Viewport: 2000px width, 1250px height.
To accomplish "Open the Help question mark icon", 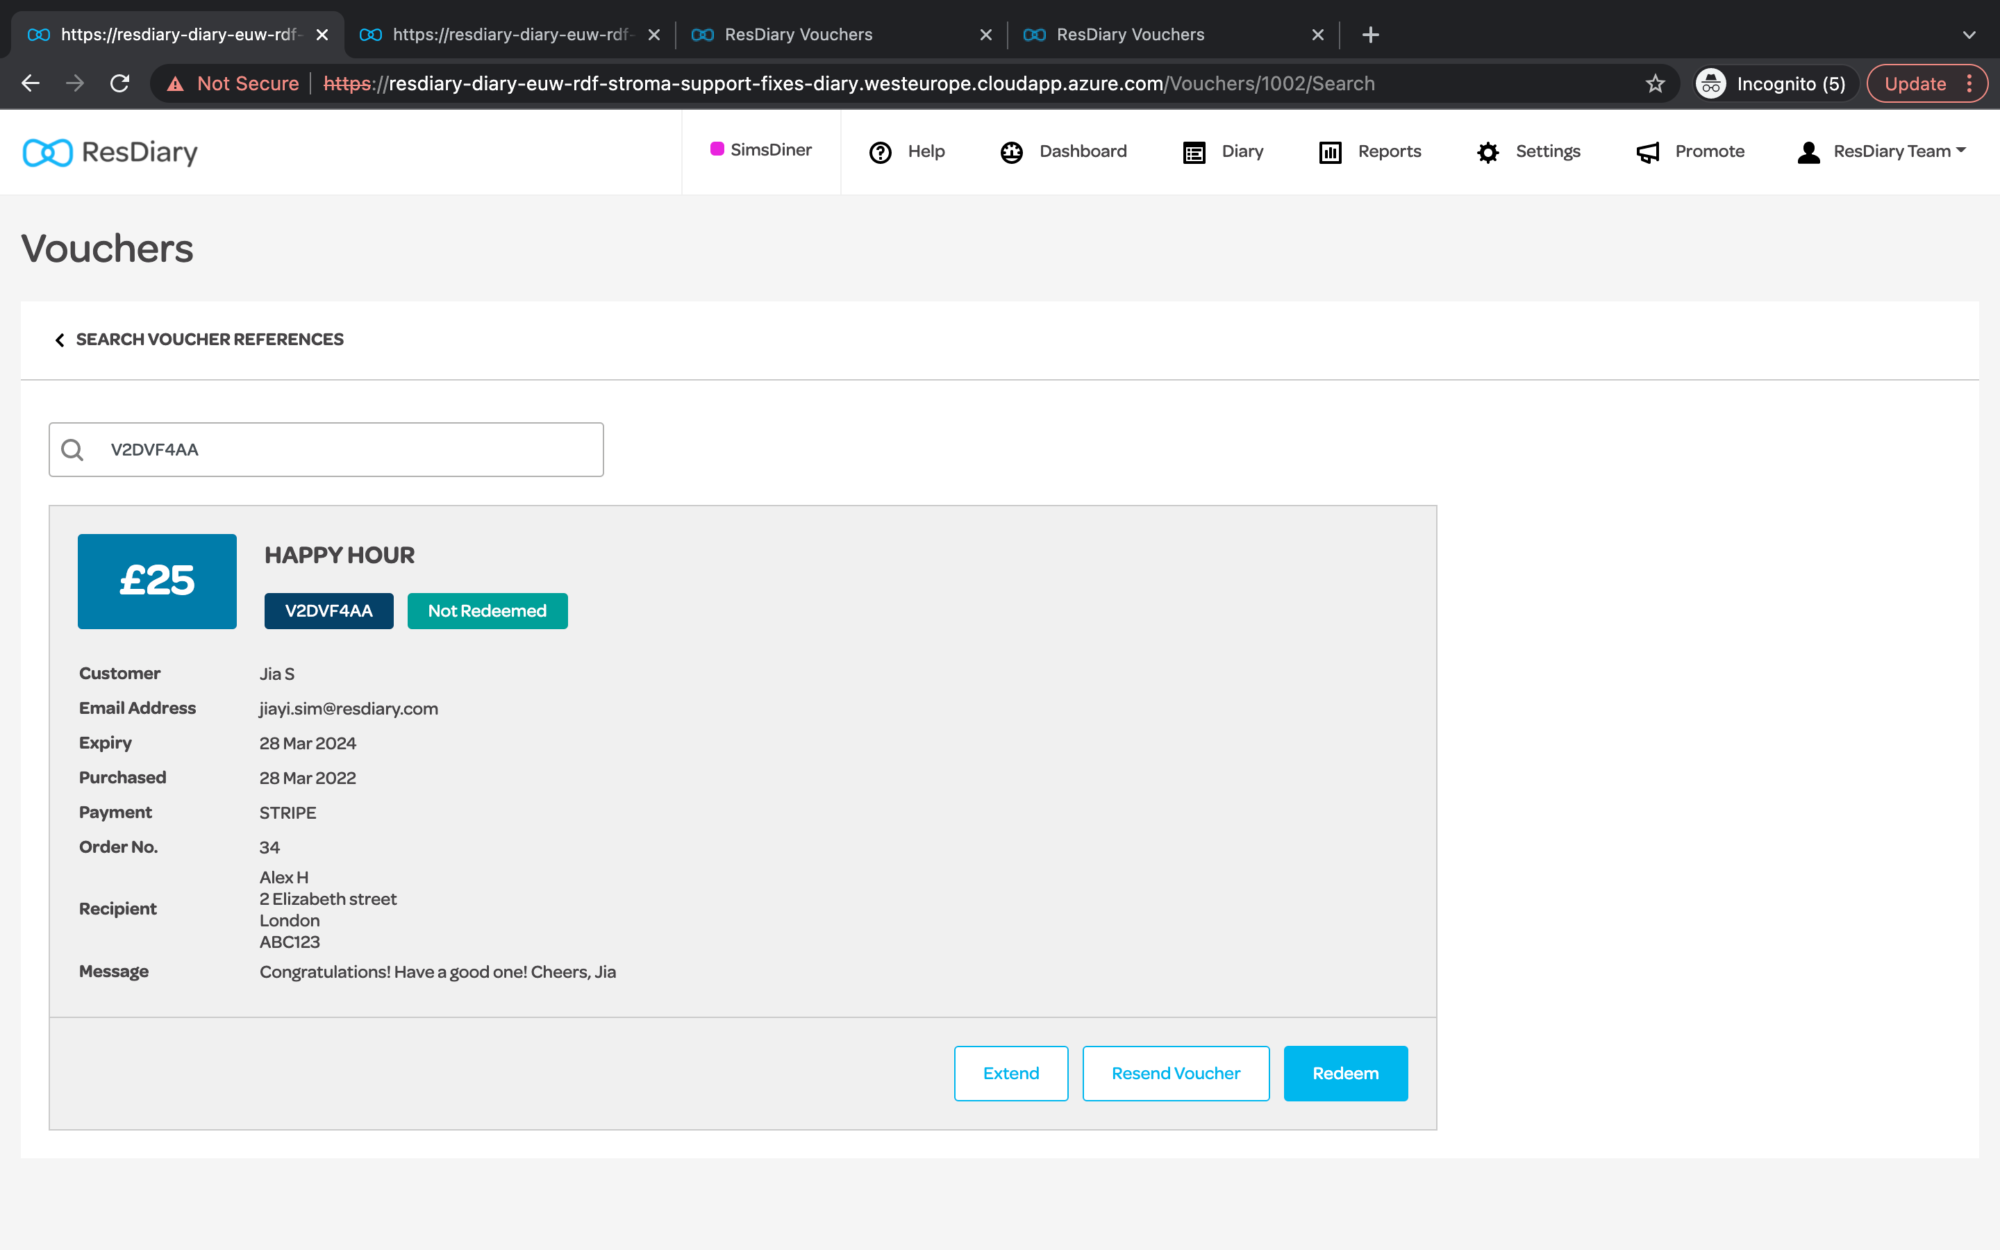I will point(880,152).
